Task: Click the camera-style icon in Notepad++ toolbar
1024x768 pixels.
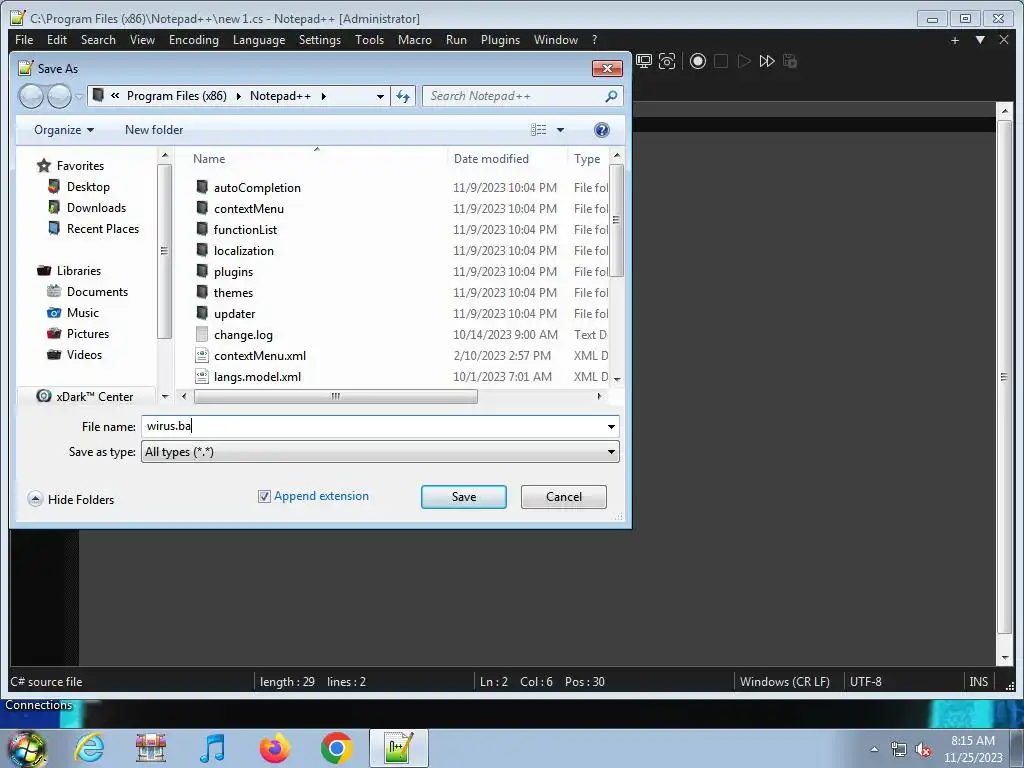Action: [x=667, y=61]
